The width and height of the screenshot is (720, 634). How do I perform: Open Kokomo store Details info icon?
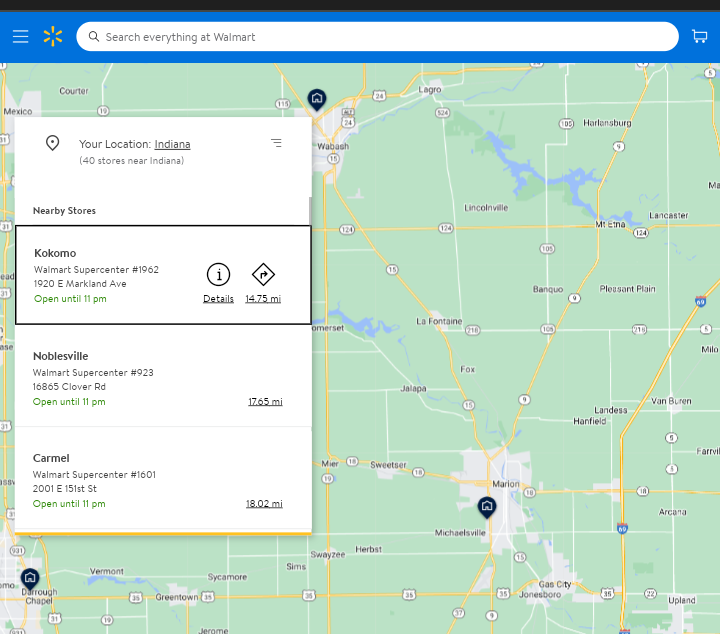coord(218,275)
